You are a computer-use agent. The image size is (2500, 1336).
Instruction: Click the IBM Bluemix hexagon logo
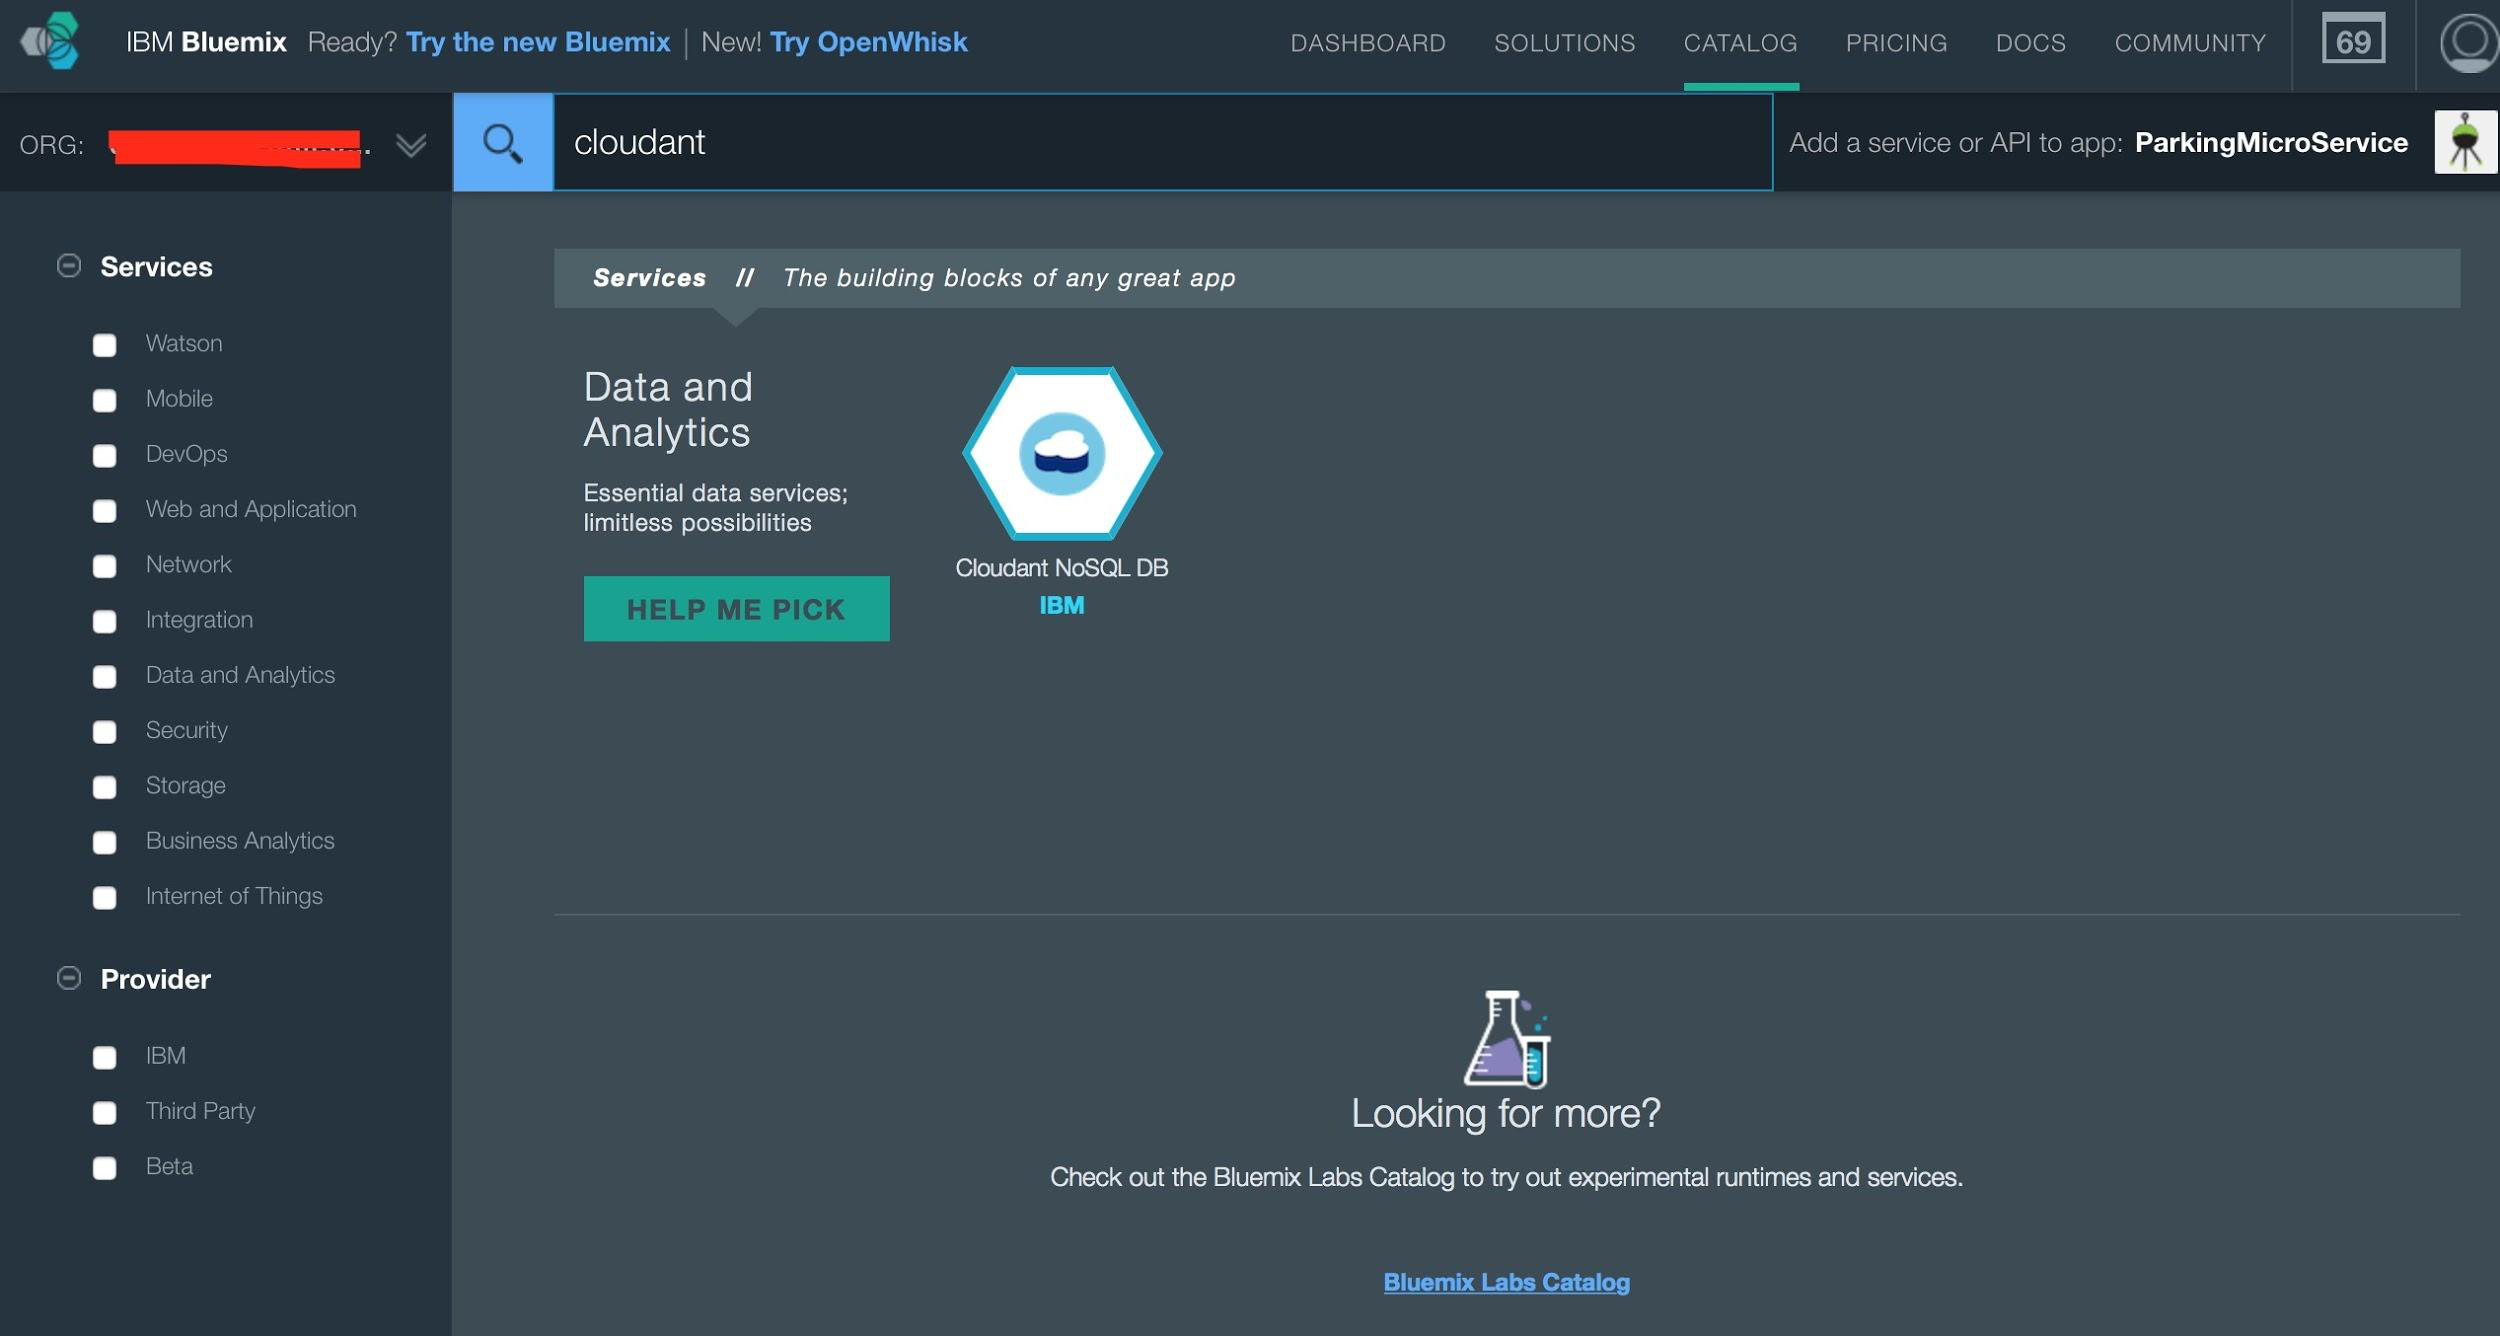pos(51,41)
